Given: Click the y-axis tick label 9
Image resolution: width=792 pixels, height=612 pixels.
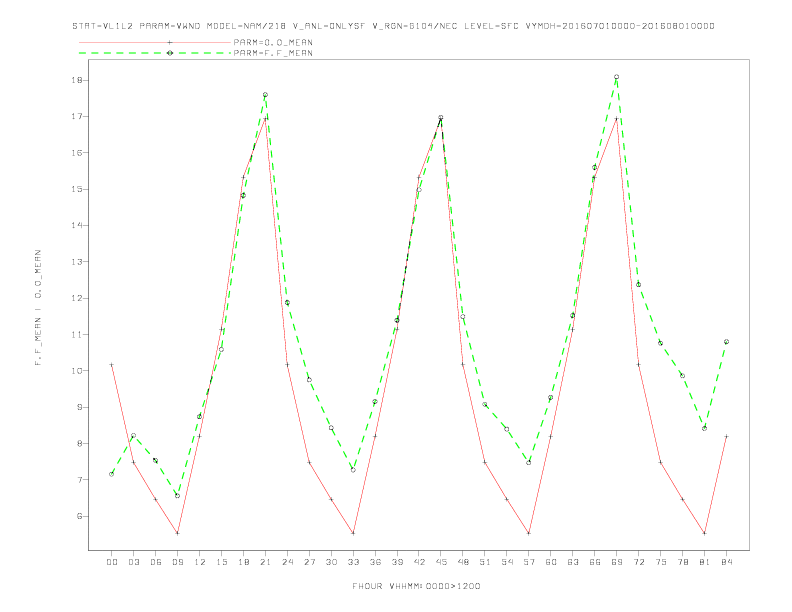Looking at the screenshot, I should click(79, 407).
